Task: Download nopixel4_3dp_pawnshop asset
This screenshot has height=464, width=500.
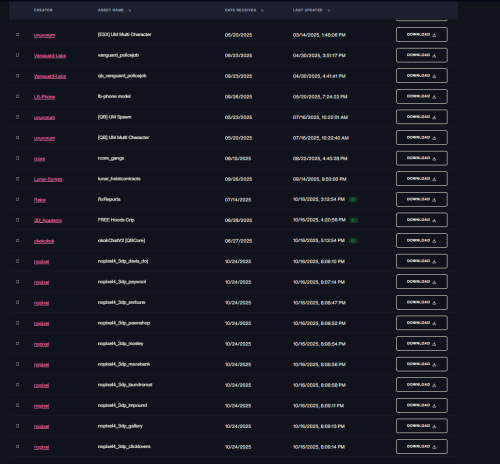Action: 422,323
